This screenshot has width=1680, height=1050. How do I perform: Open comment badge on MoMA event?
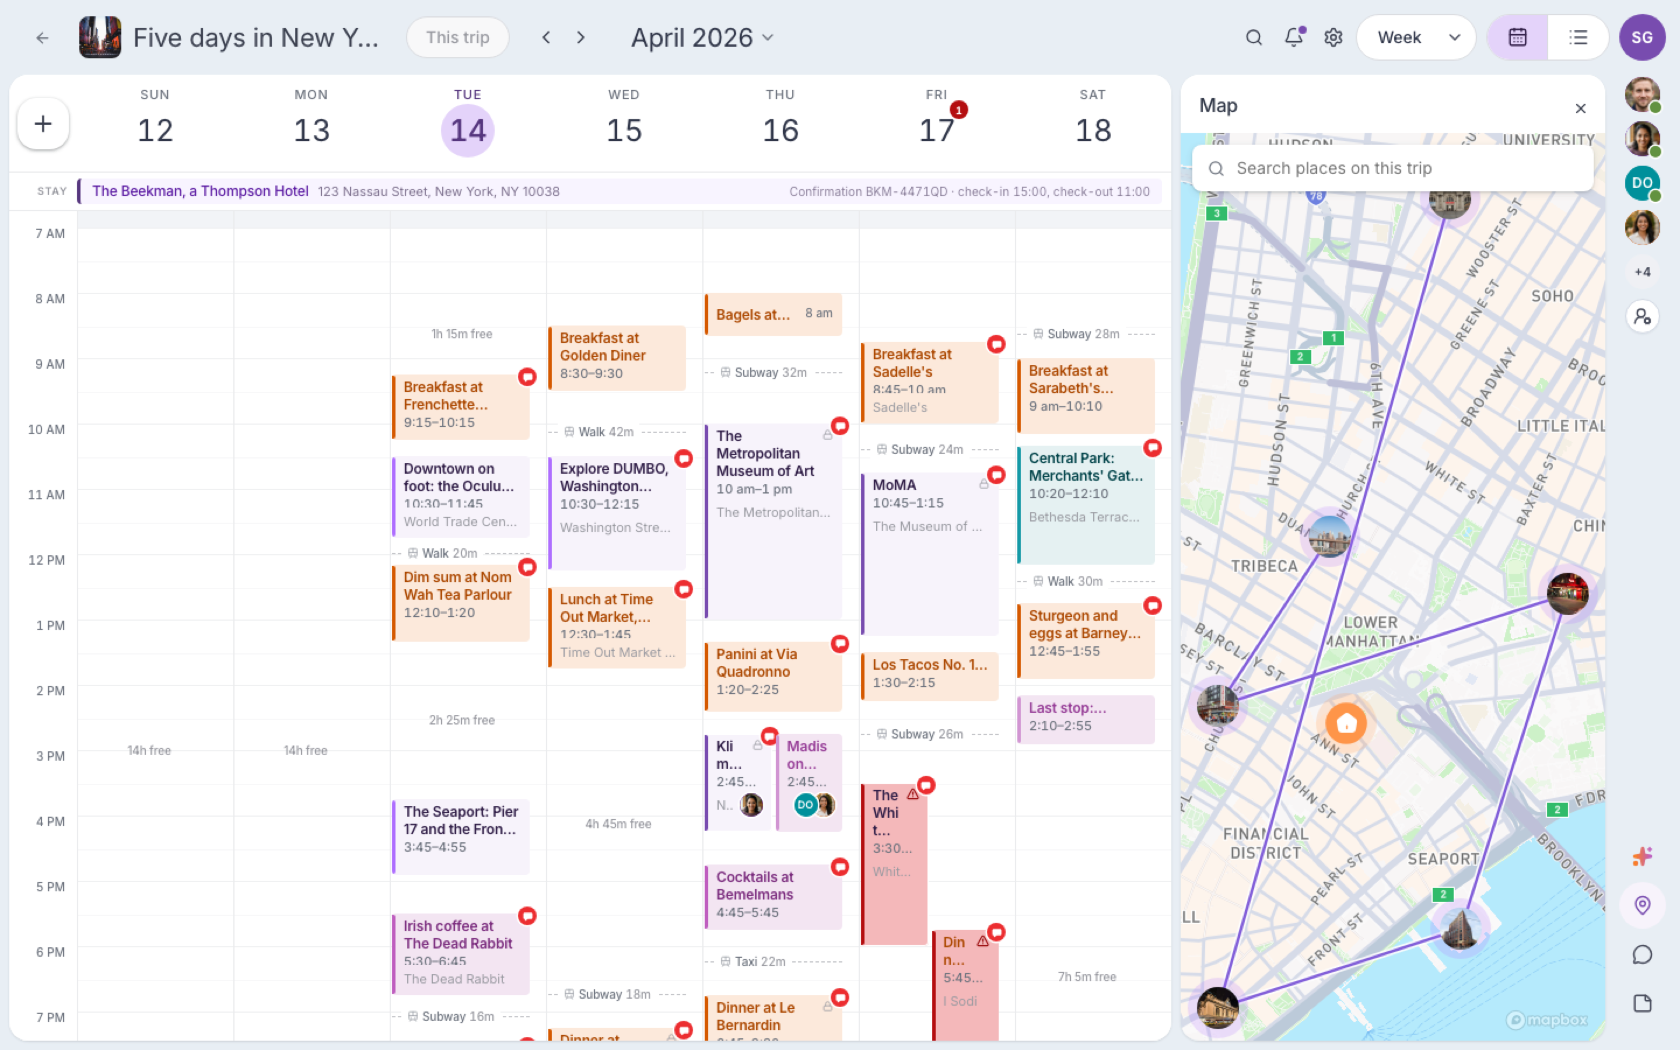point(996,475)
